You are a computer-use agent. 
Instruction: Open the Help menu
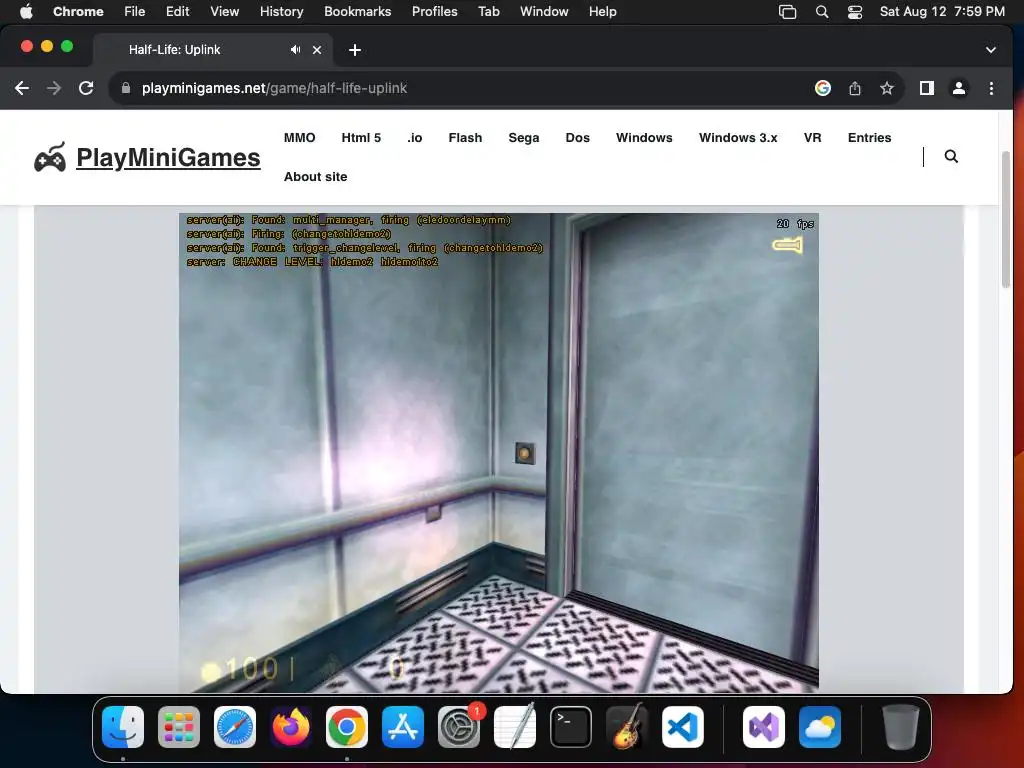tap(602, 12)
